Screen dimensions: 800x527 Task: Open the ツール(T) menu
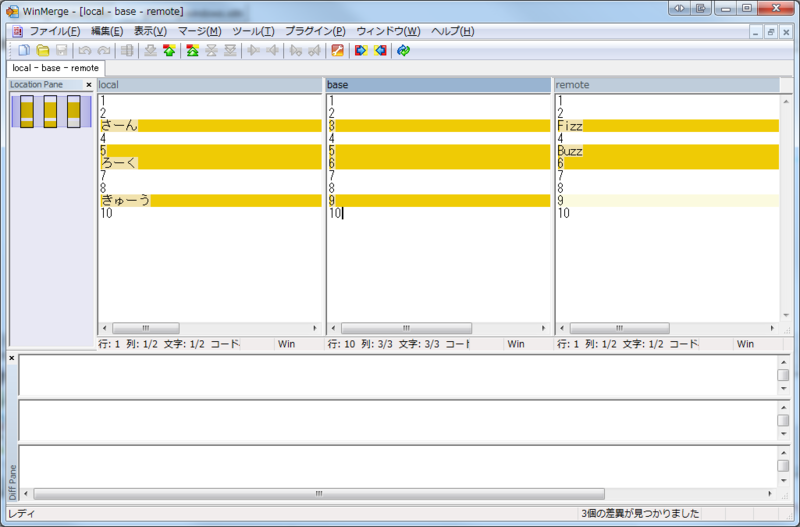(253, 31)
